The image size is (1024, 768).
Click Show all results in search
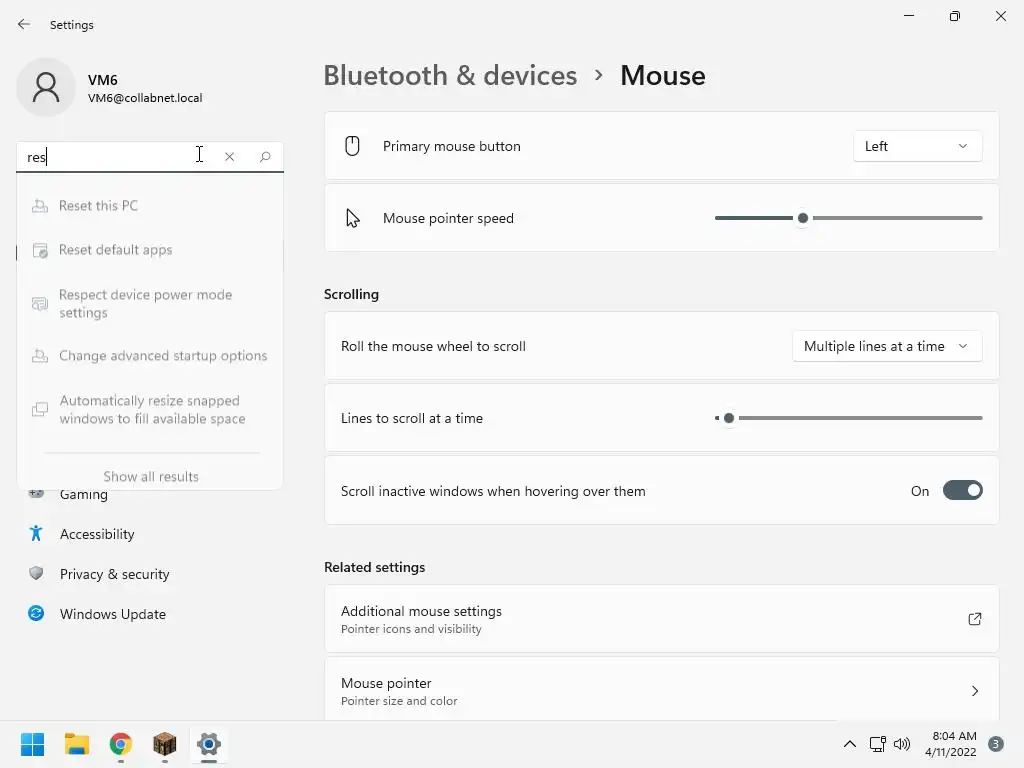click(151, 476)
